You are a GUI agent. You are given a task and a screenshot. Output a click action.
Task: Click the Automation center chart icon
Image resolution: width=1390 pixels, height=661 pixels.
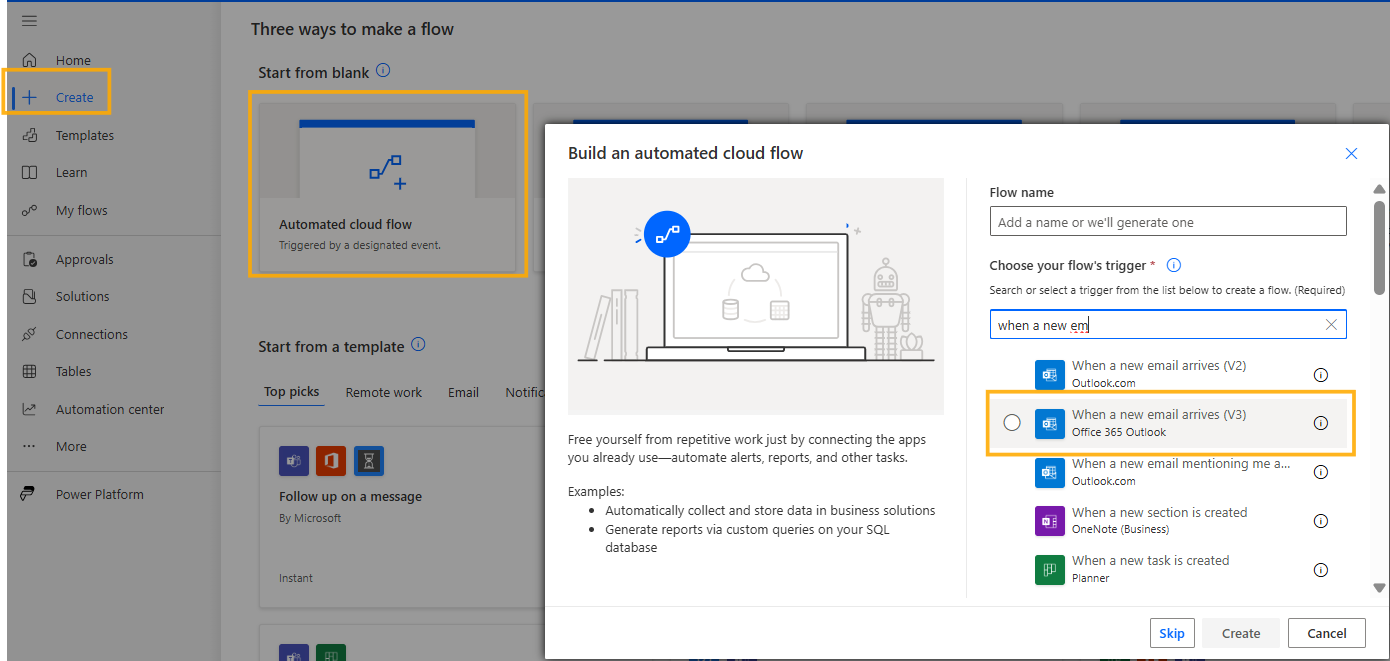point(30,409)
